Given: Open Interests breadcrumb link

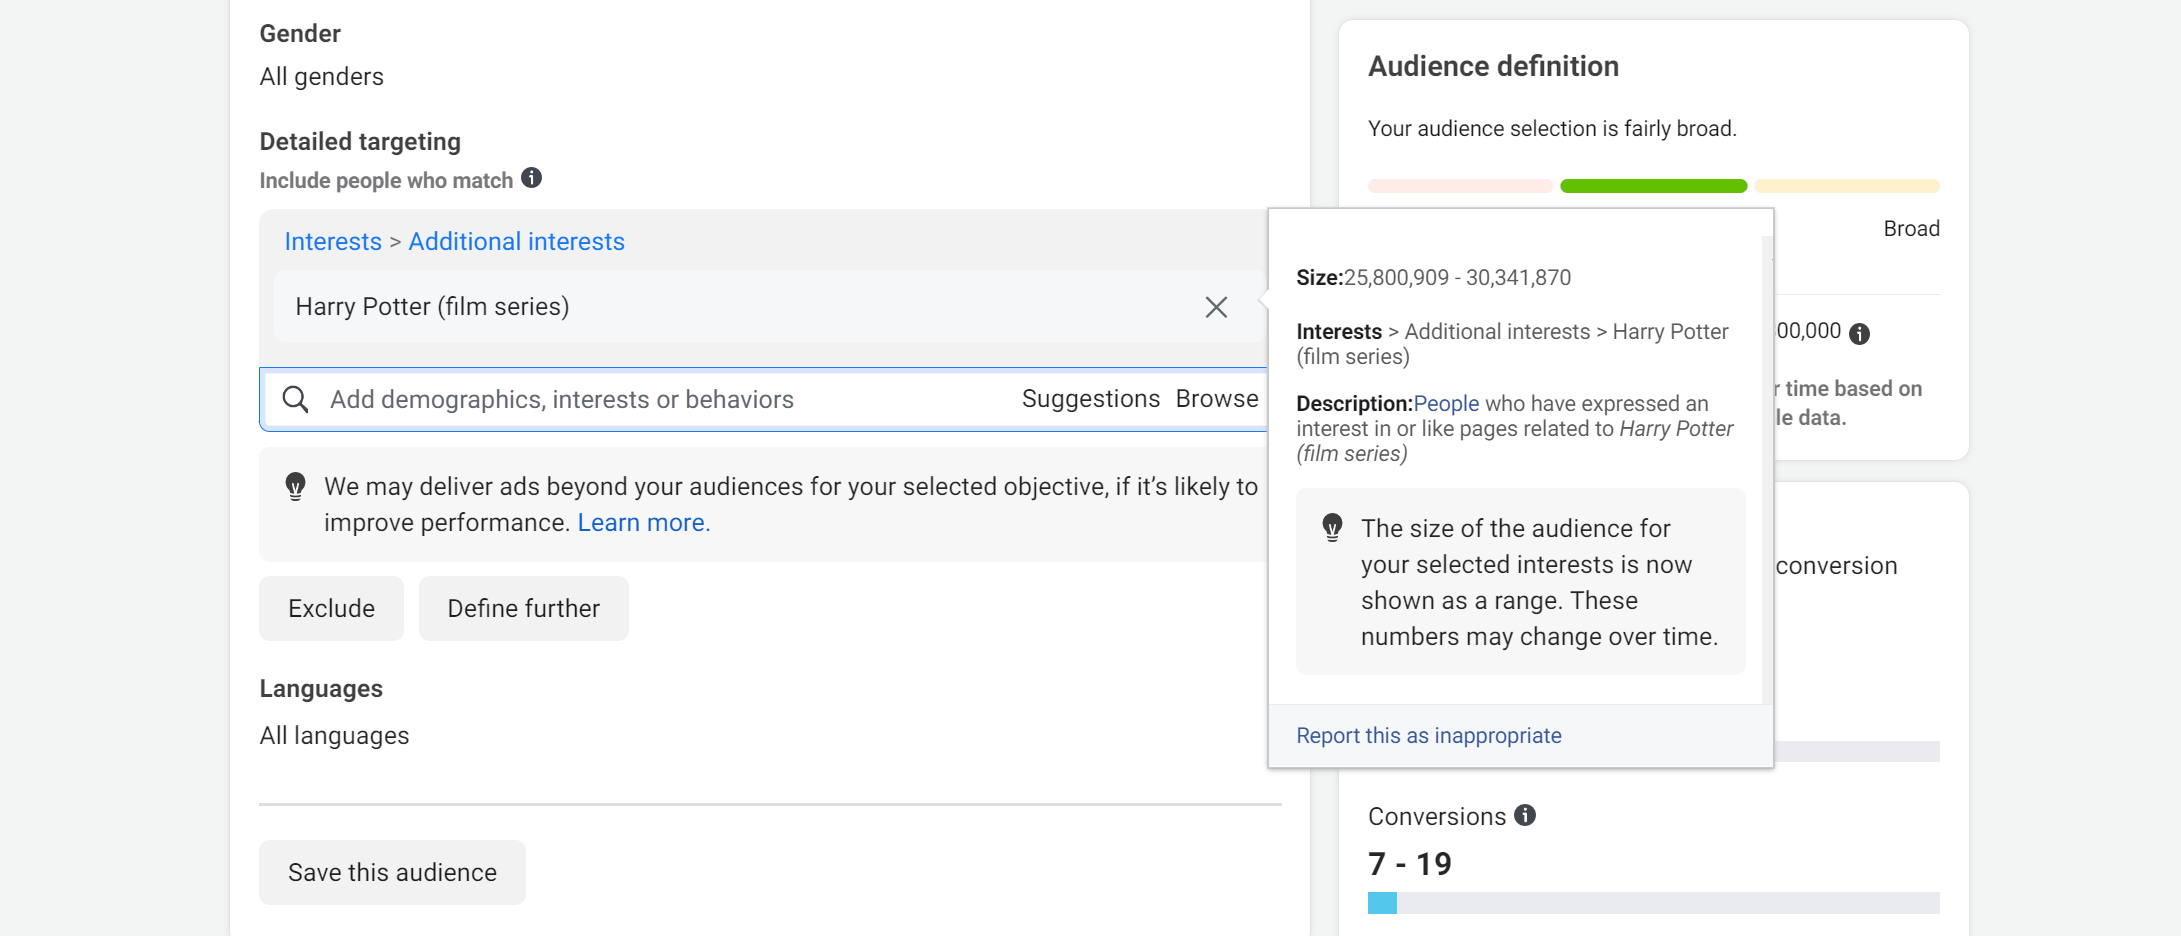Looking at the screenshot, I should click(x=333, y=242).
